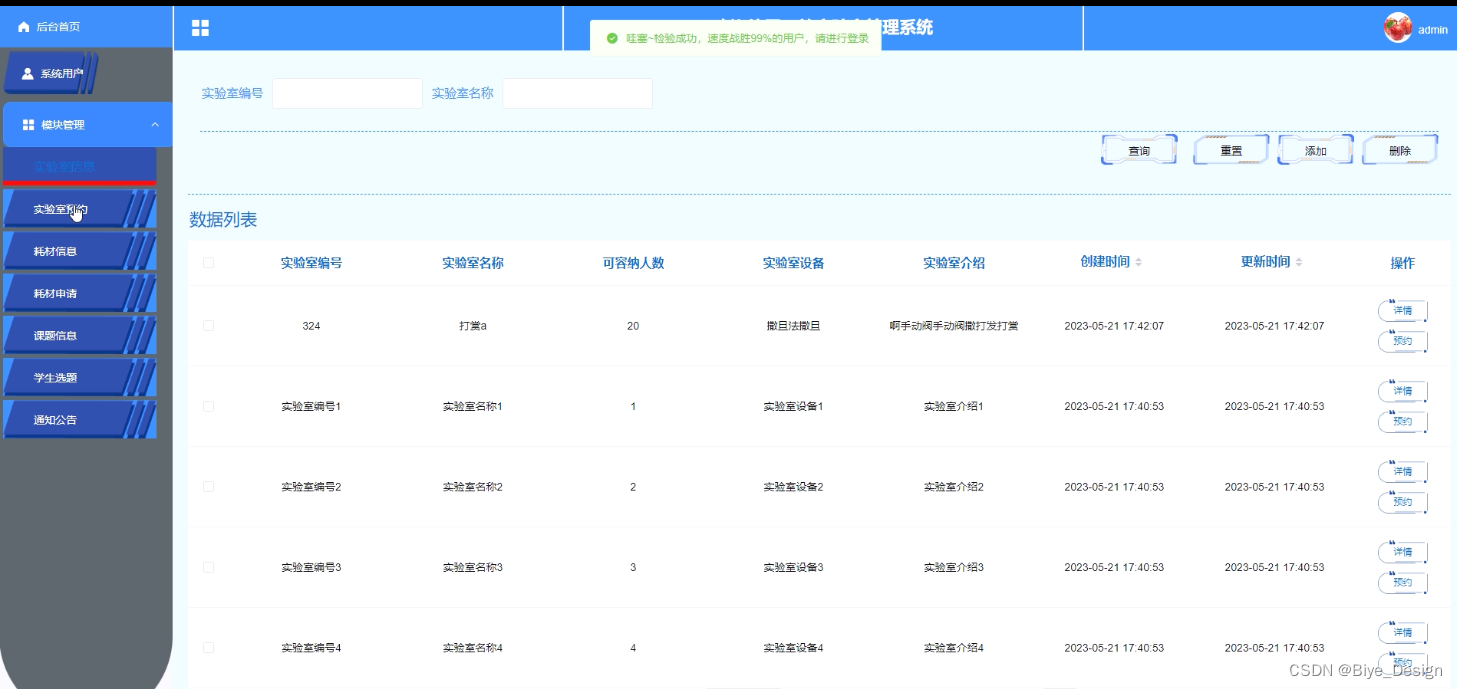Select 学生选题 in sidebar

tap(80, 378)
